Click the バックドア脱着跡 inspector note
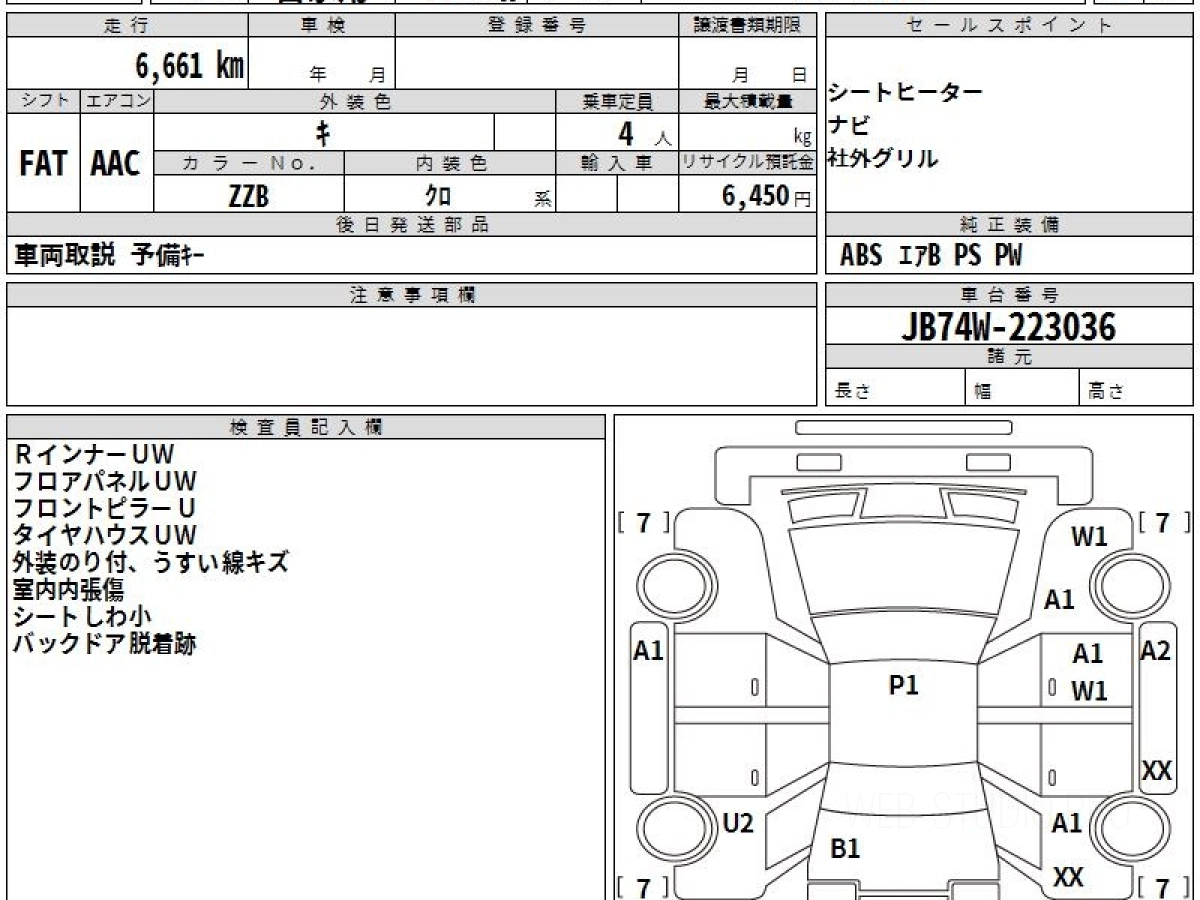Viewport: 1200px width, 900px height. tap(104, 643)
